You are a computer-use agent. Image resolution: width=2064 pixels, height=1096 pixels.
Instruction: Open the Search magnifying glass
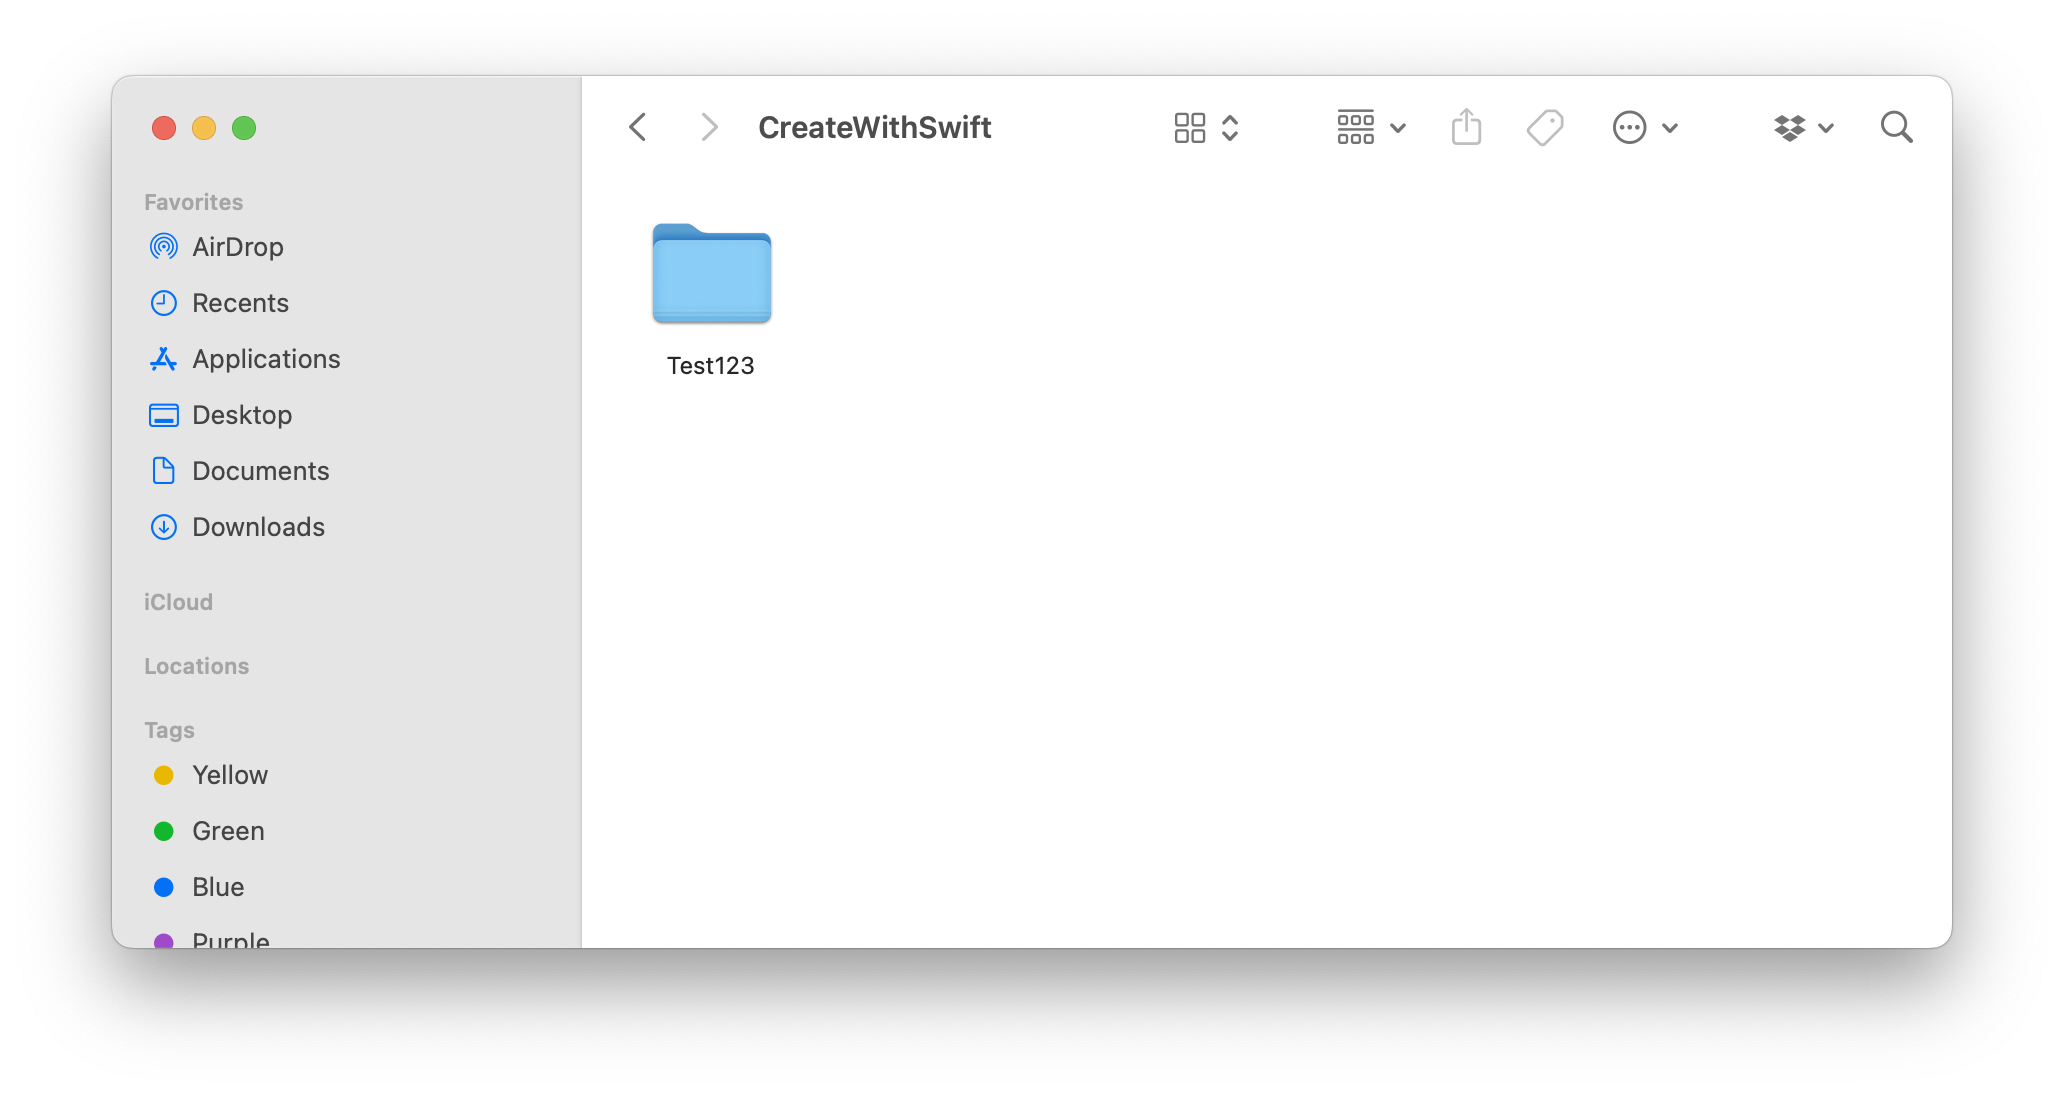point(1896,128)
